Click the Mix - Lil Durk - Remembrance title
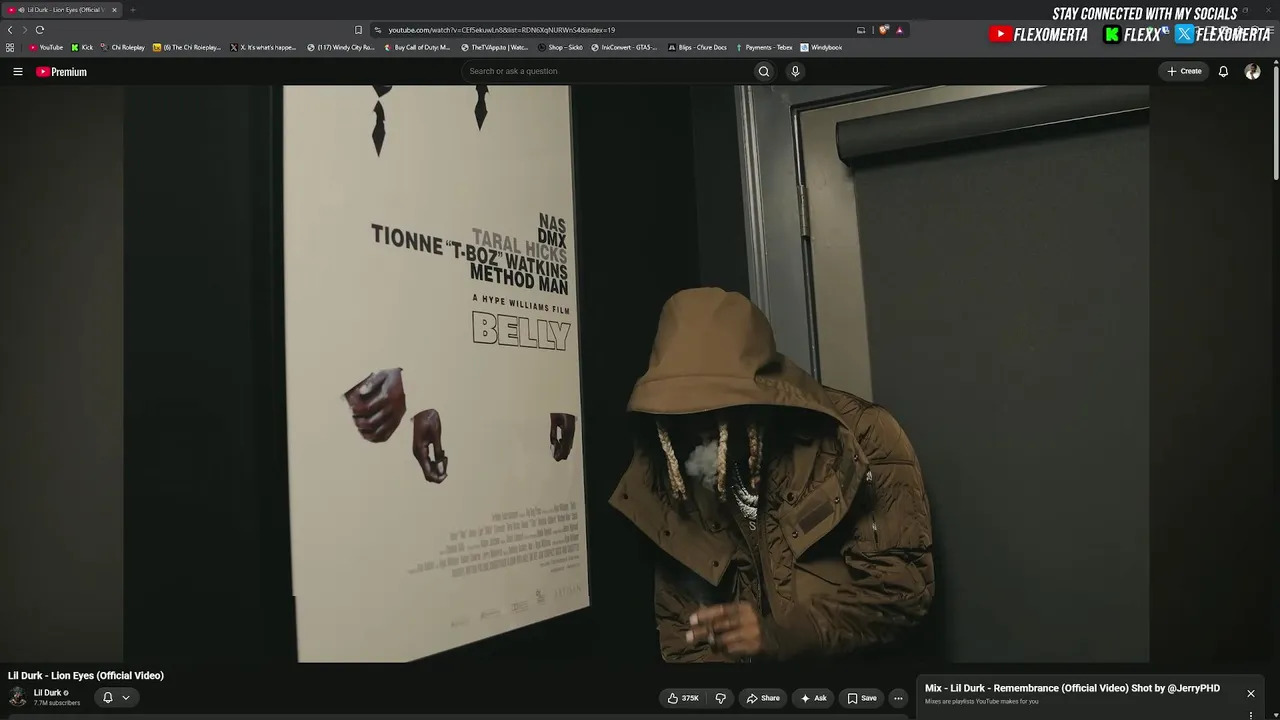Viewport: 1280px width, 720px height. tap(1072, 689)
